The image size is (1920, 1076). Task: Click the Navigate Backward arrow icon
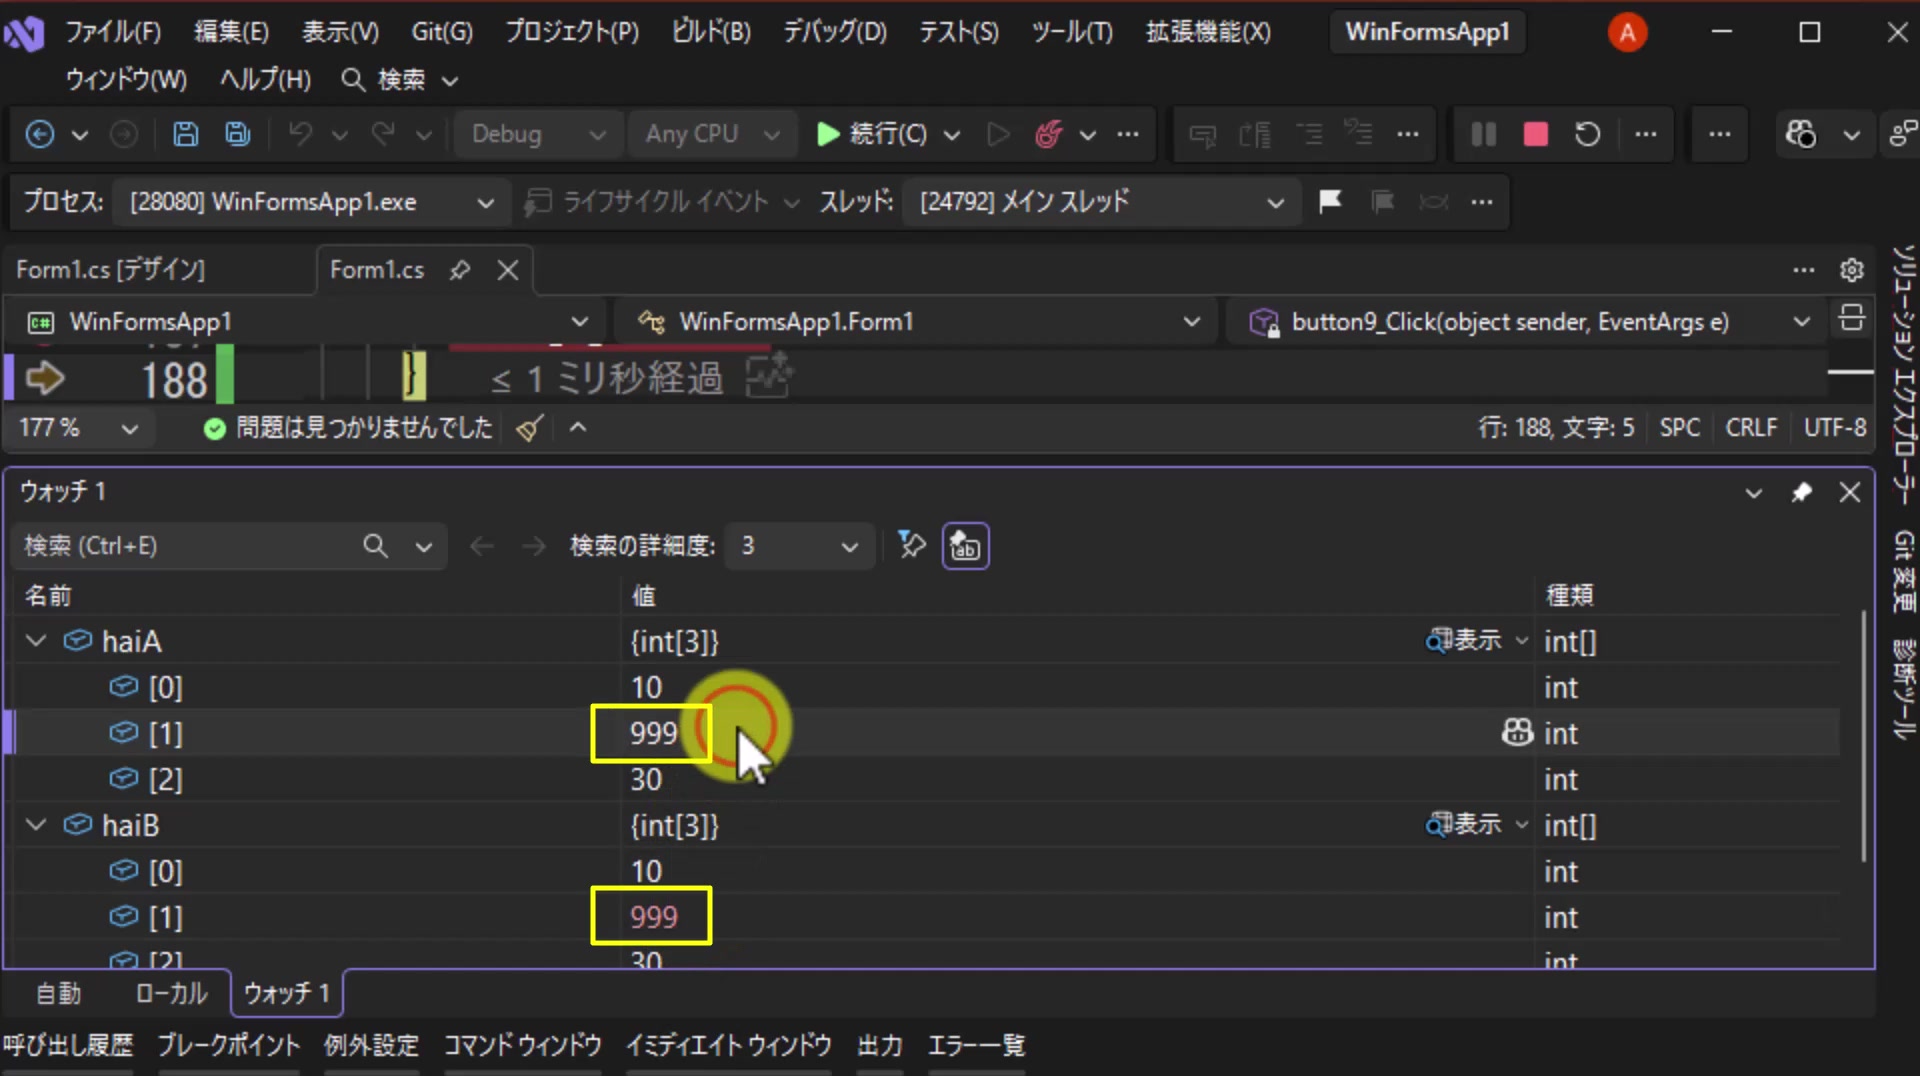coord(40,134)
